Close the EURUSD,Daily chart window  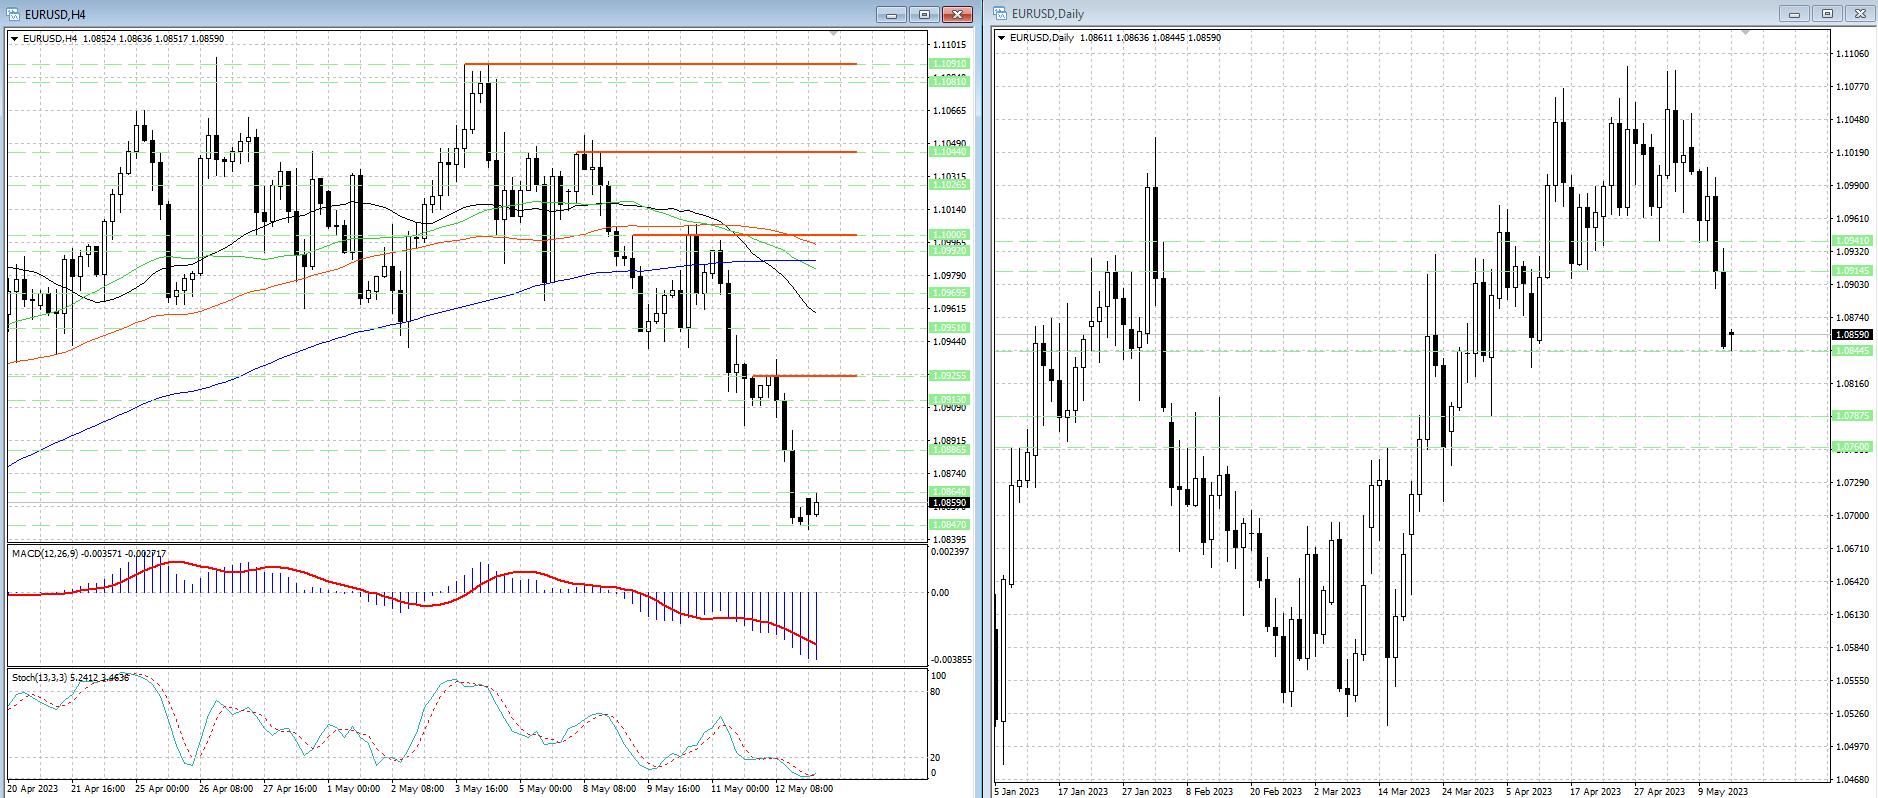point(1860,14)
